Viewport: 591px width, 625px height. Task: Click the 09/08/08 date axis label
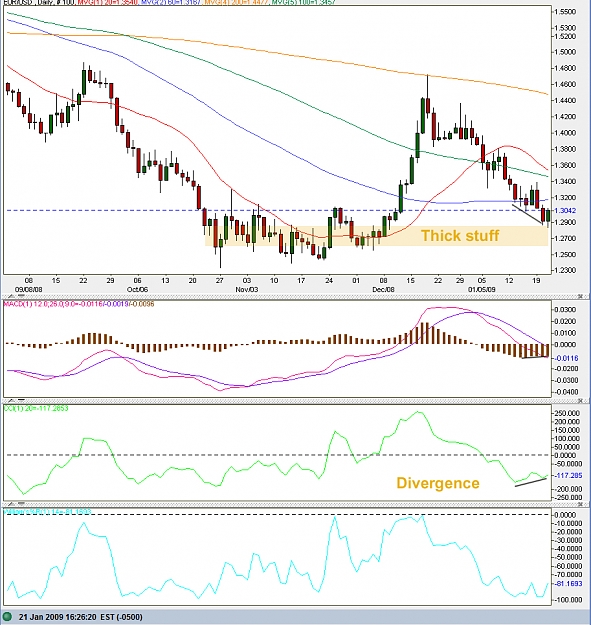[x=29, y=289]
